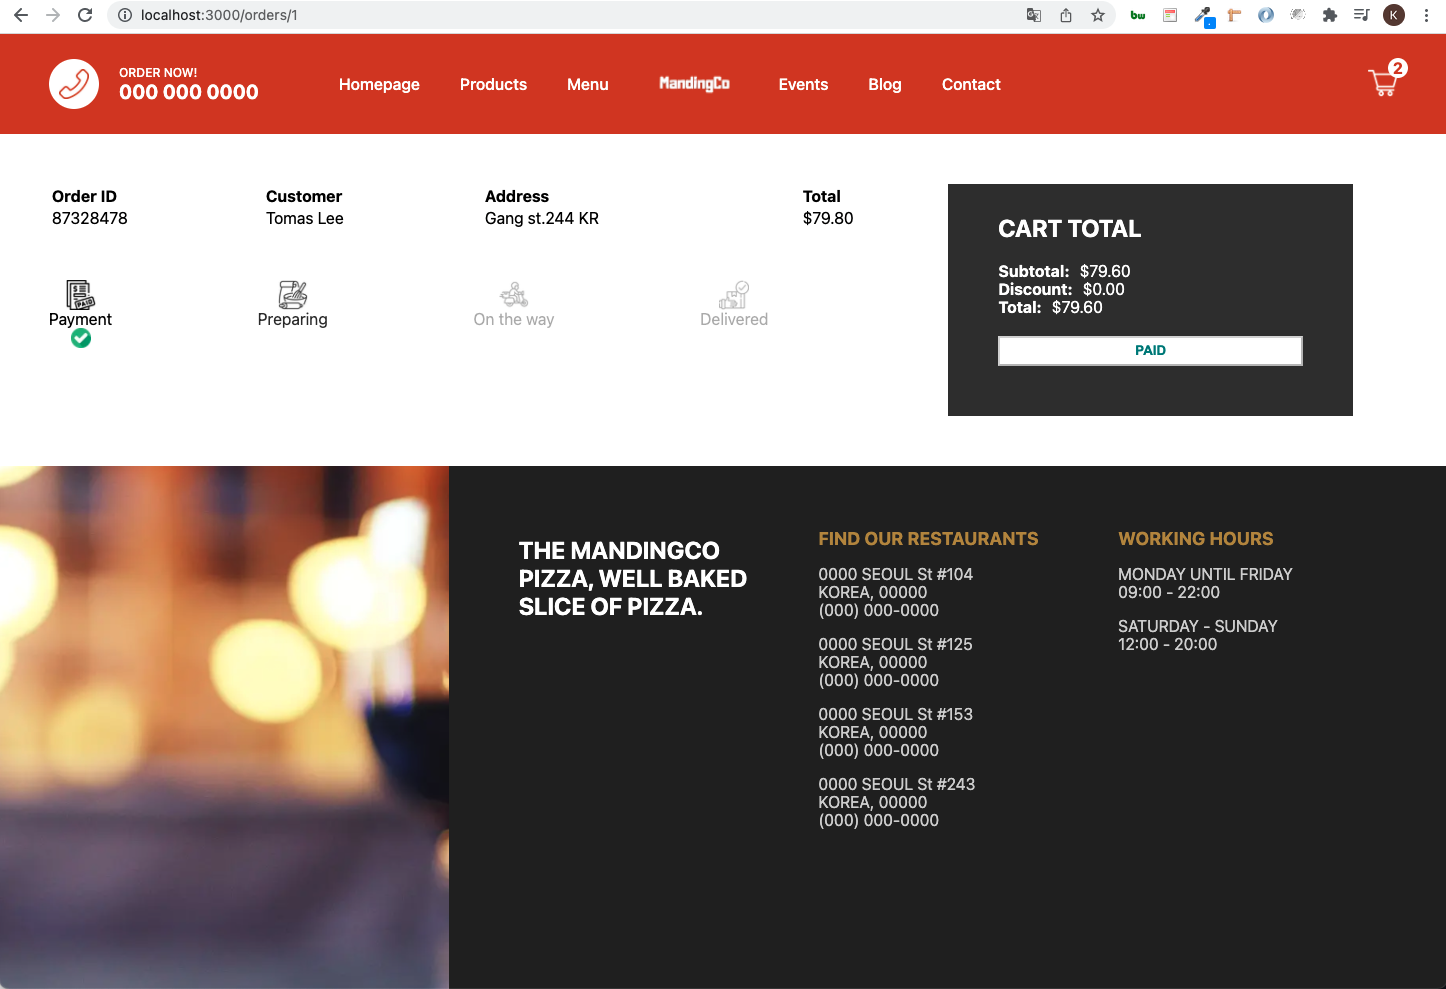
Task: Click the Payment status icon
Action: pos(80,295)
